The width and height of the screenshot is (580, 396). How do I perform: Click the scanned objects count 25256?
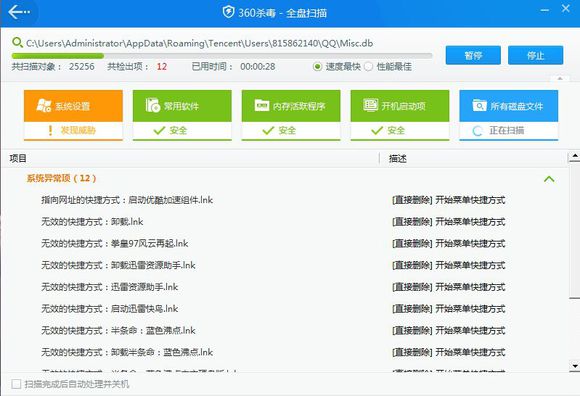click(x=82, y=67)
